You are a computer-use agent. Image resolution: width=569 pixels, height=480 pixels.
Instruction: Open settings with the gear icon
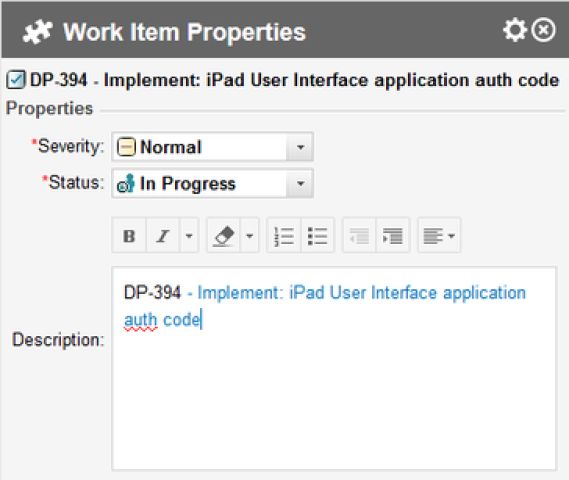tap(515, 30)
